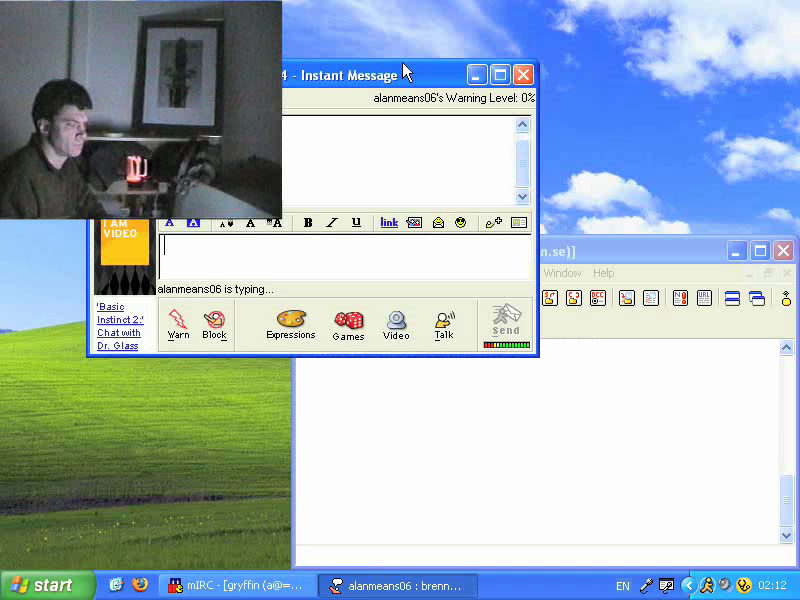Block the buddy alanmeans06
Image resolution: width=800 pixels, height=600 pixels.
(214, 324)
